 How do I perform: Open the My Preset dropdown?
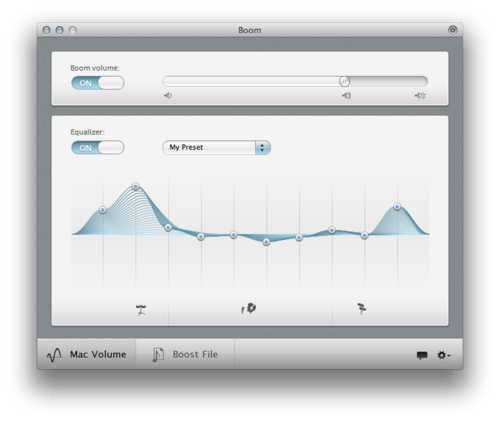tap(216, 147)
